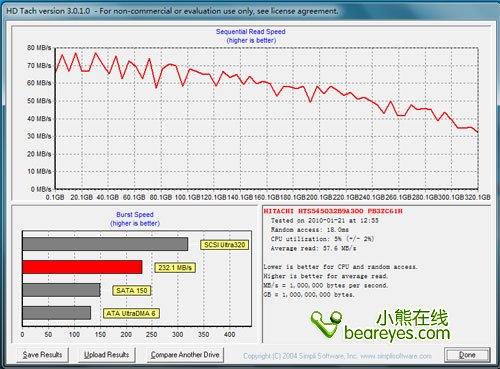This screenshot has width=500, height=369.
Task: Select the SCSI Ultra320 label
Action: coord(224,245)
